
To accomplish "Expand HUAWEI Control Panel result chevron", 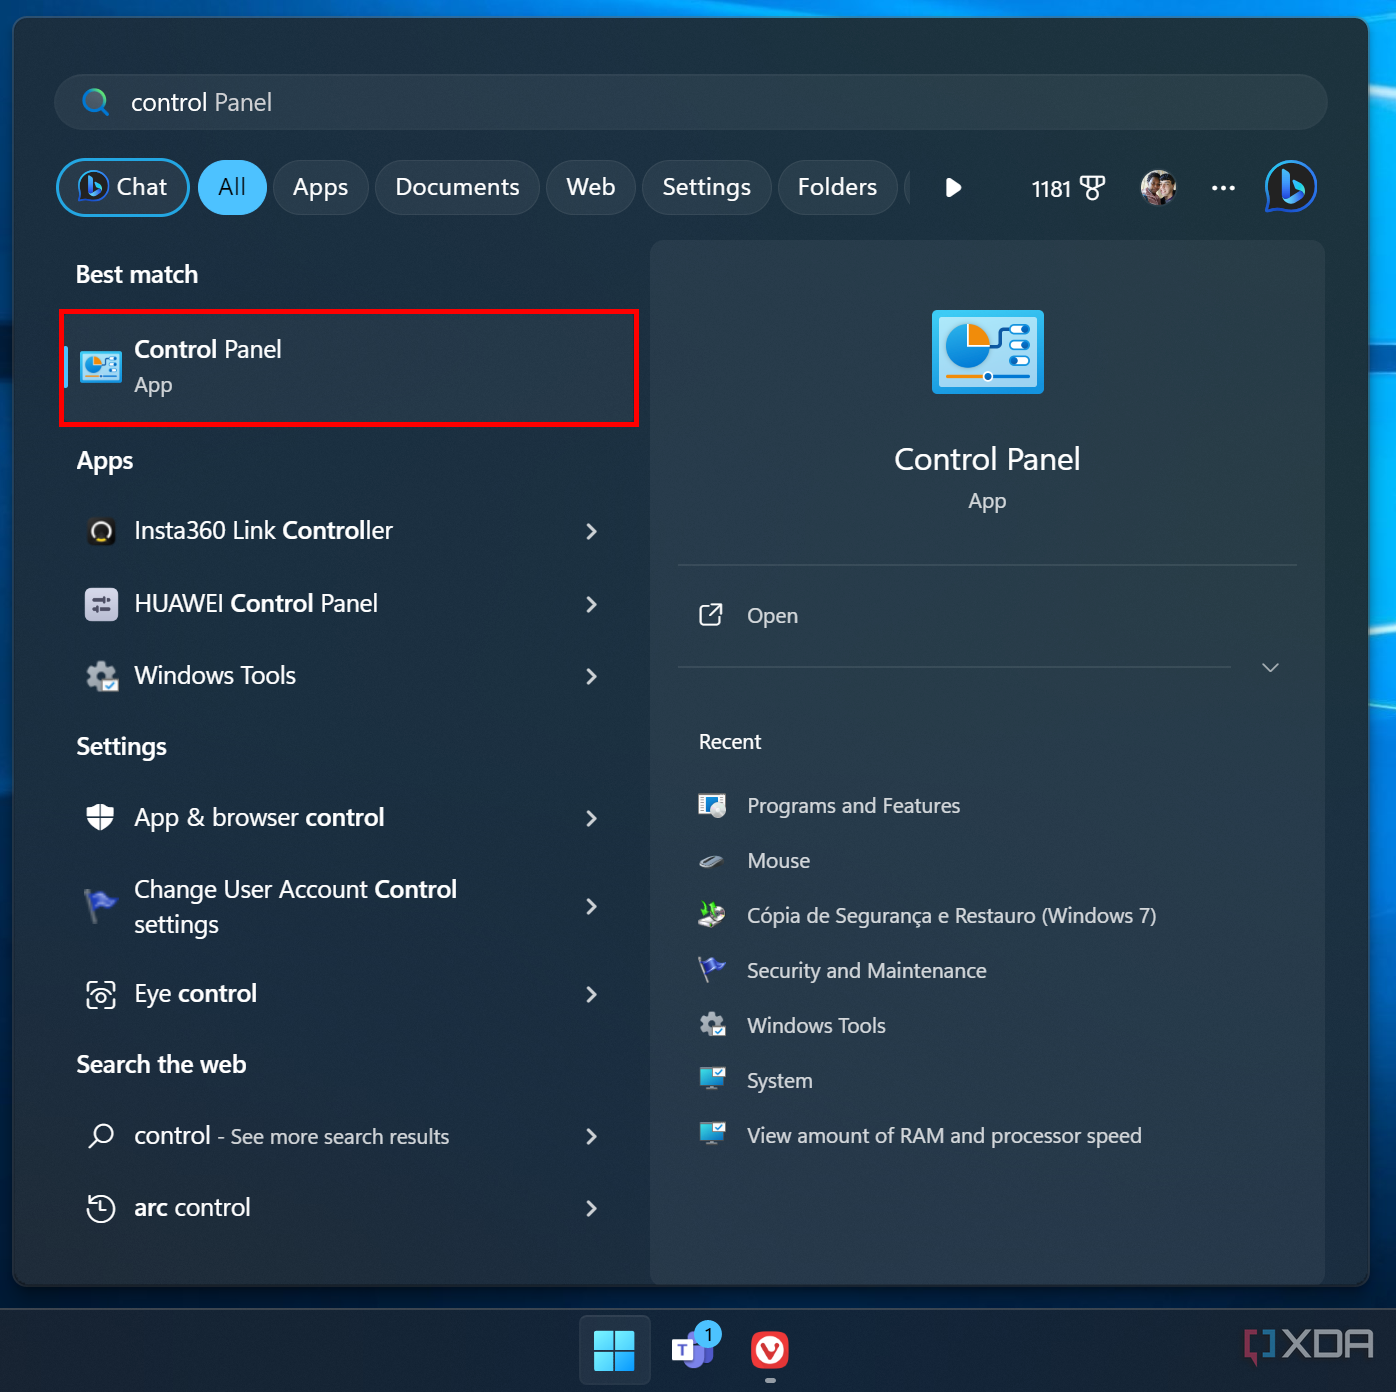I will 591,604.
